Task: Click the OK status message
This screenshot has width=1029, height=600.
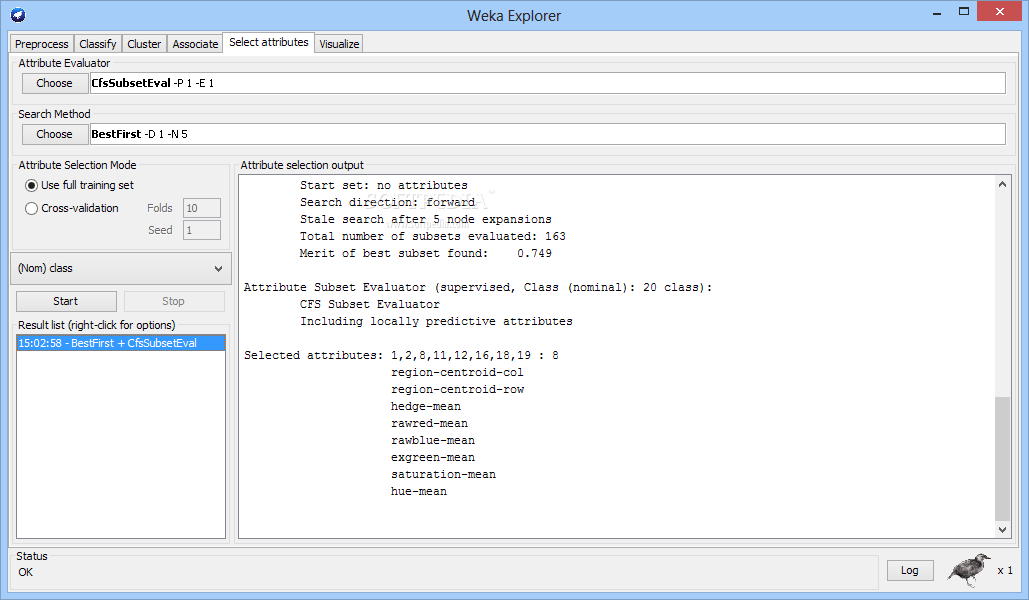Action: [x=26, y=572]
